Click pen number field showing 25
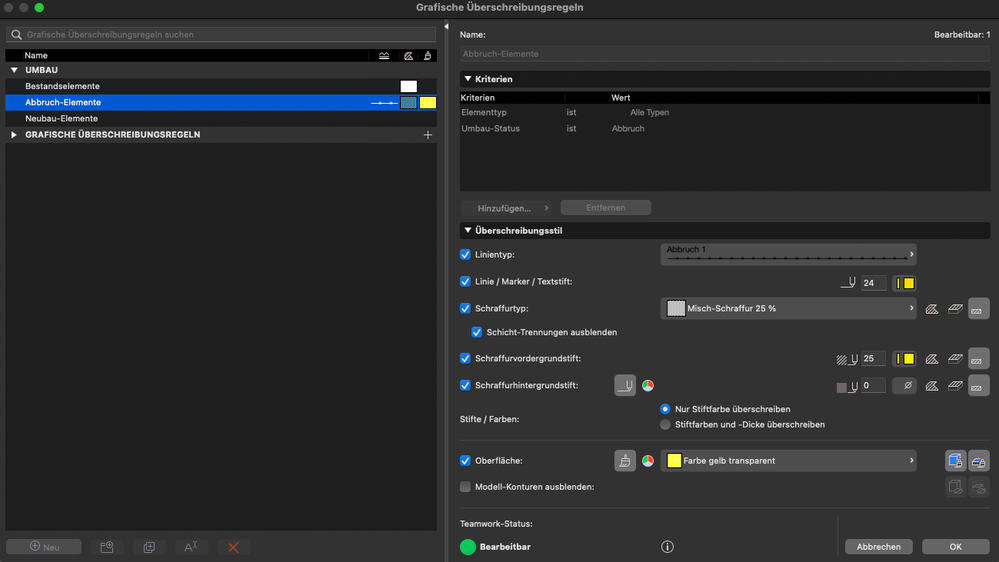 pos(873,359)
